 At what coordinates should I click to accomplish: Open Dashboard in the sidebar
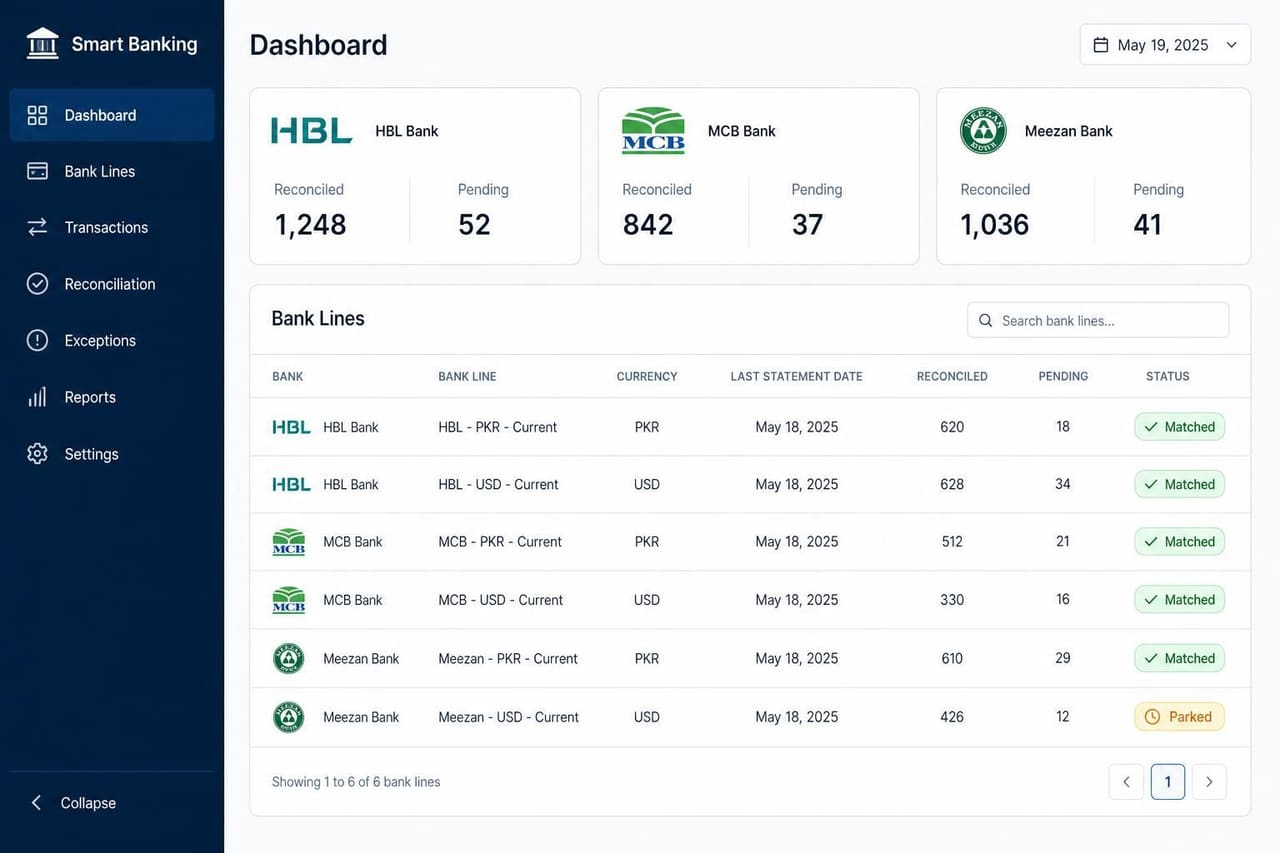[x=112, y=115]
